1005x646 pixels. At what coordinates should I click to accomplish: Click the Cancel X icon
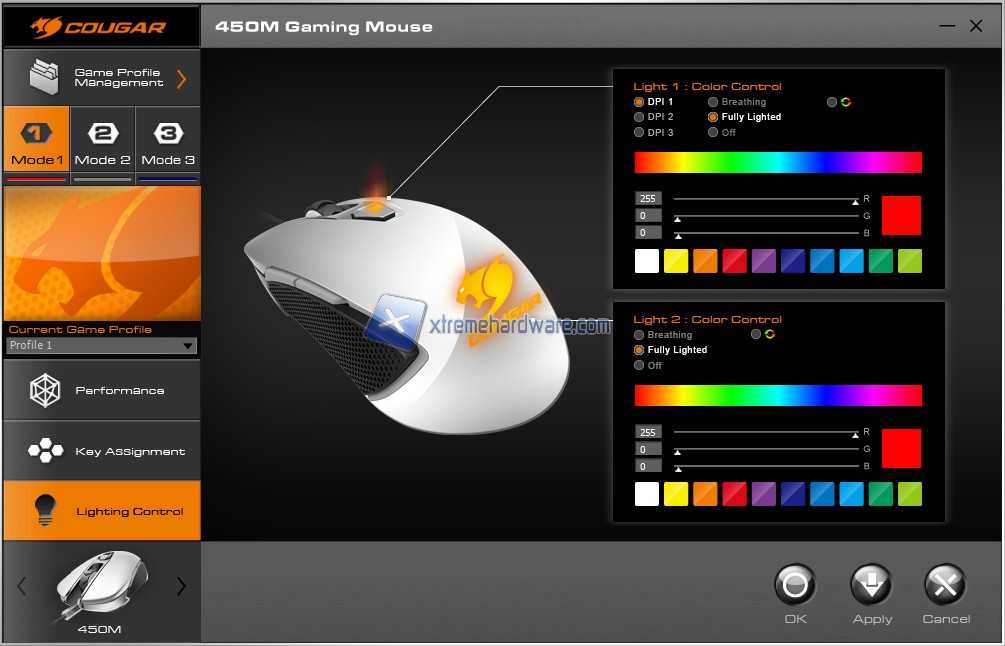945,585
